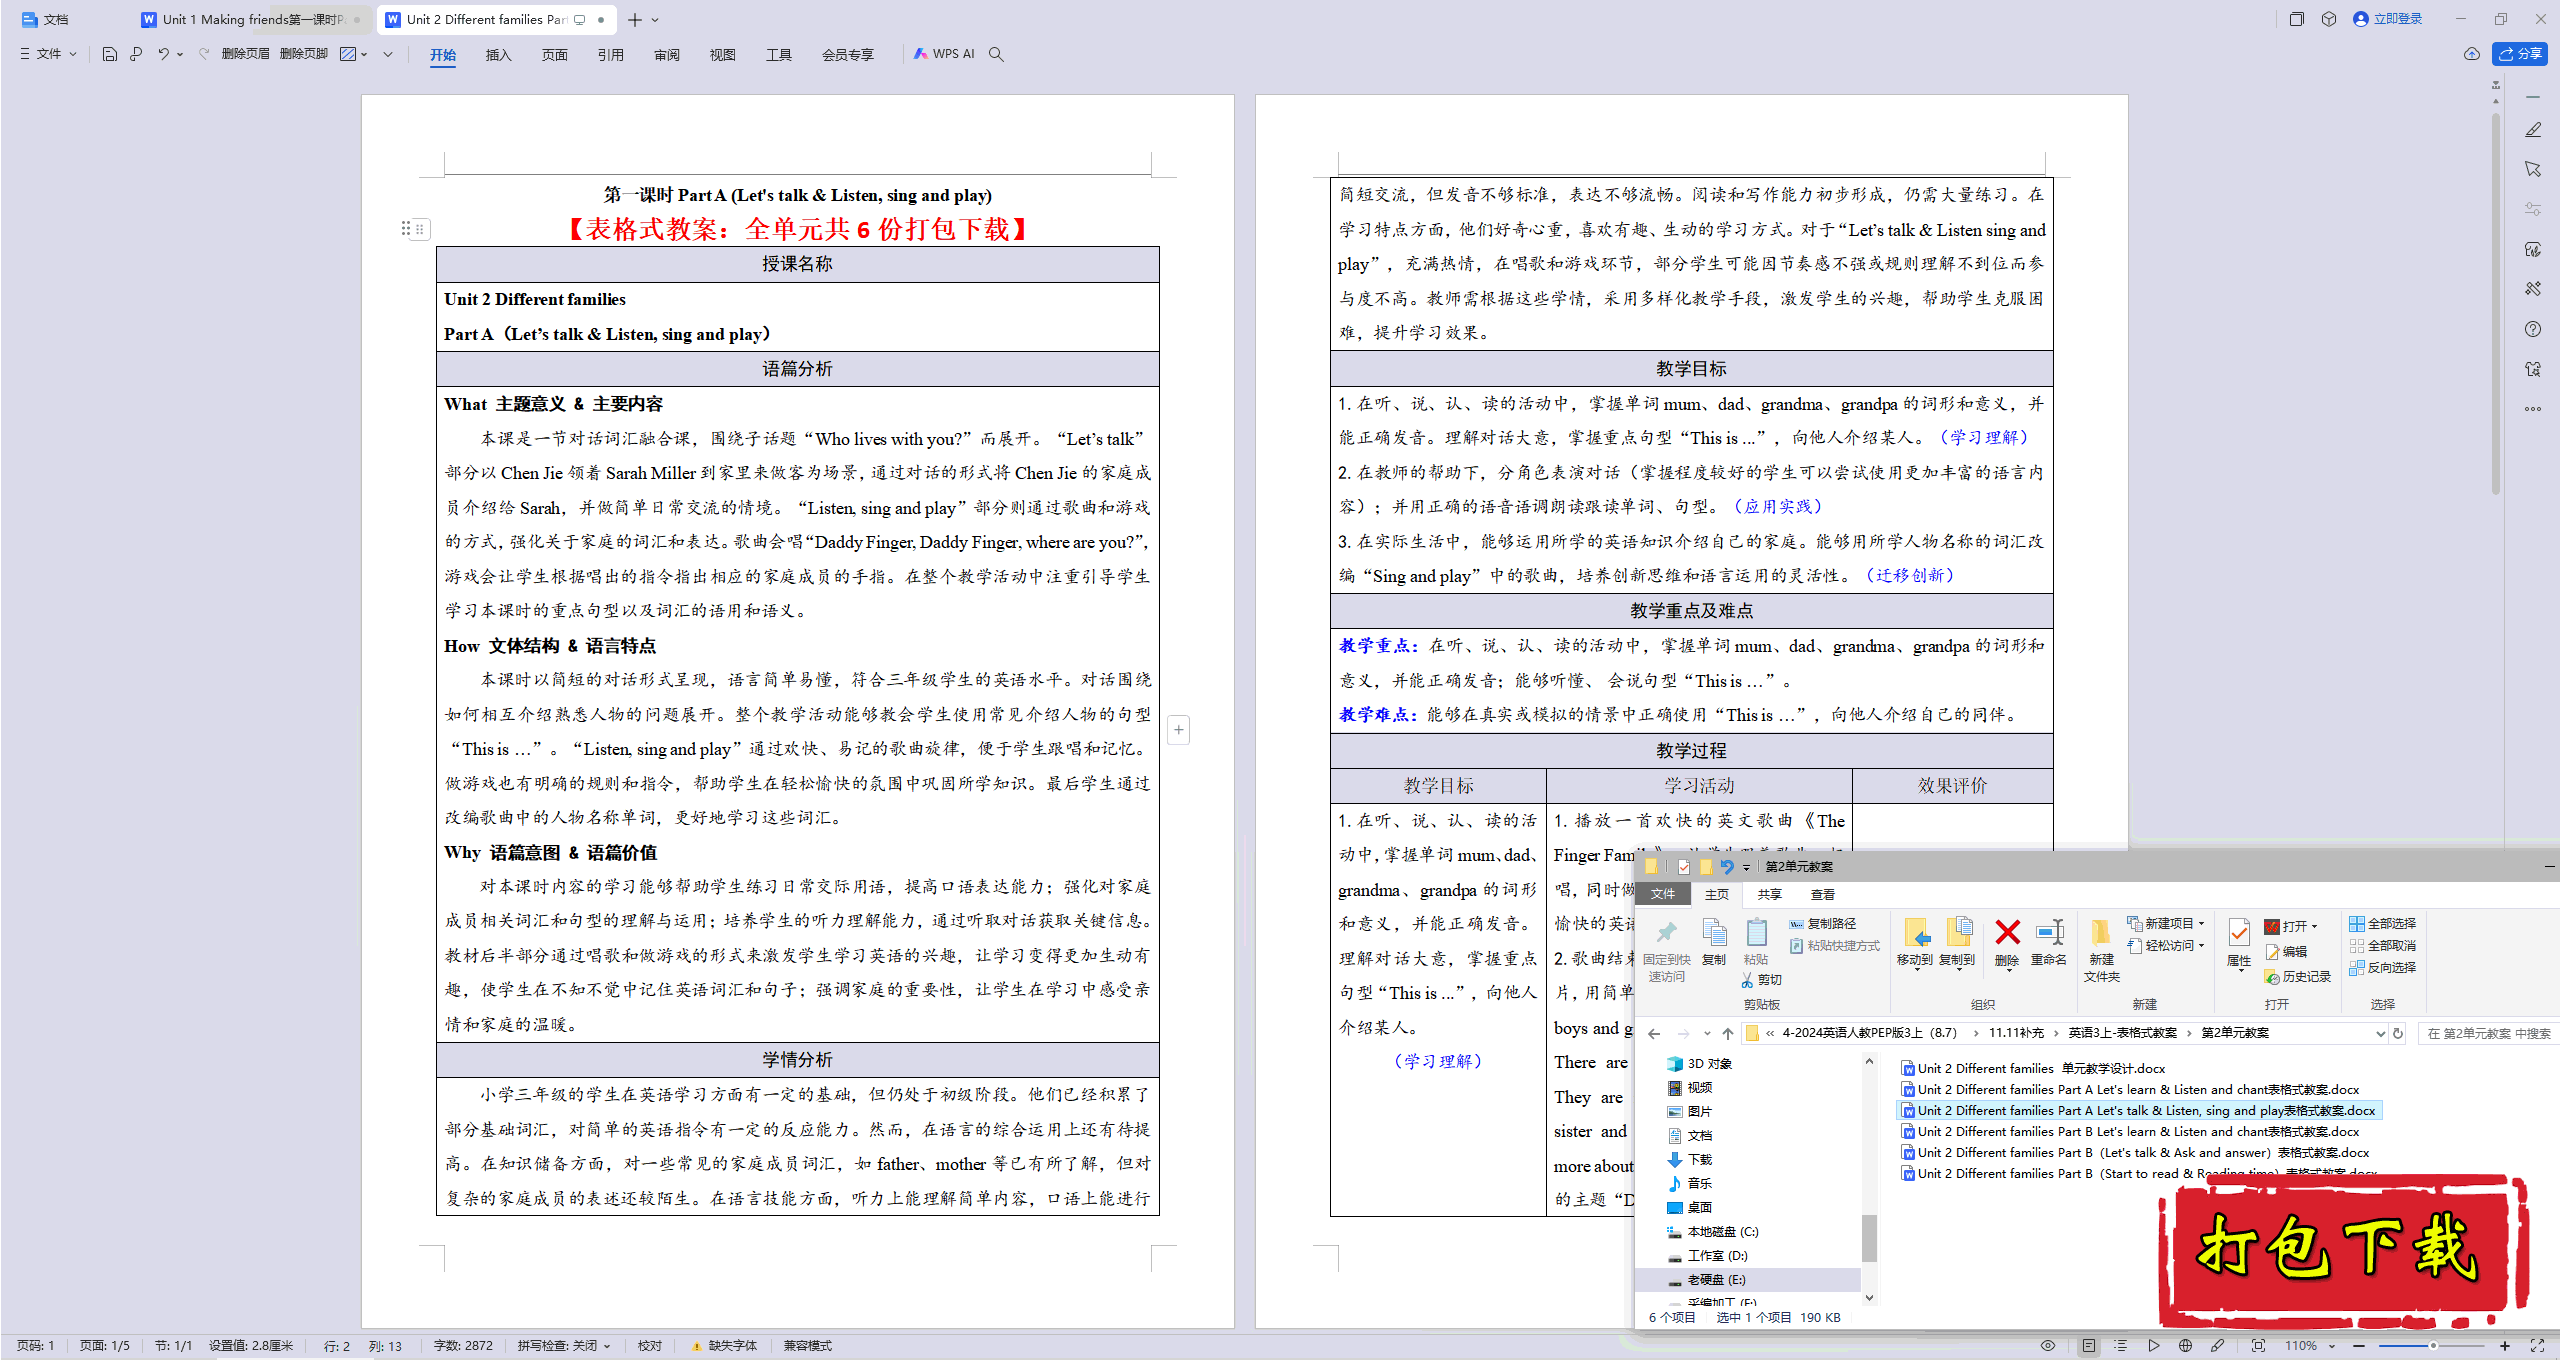The image size is (2560, 1360).
Task: Open the 插入 ribbon tab
Action: tap(498, 55)
